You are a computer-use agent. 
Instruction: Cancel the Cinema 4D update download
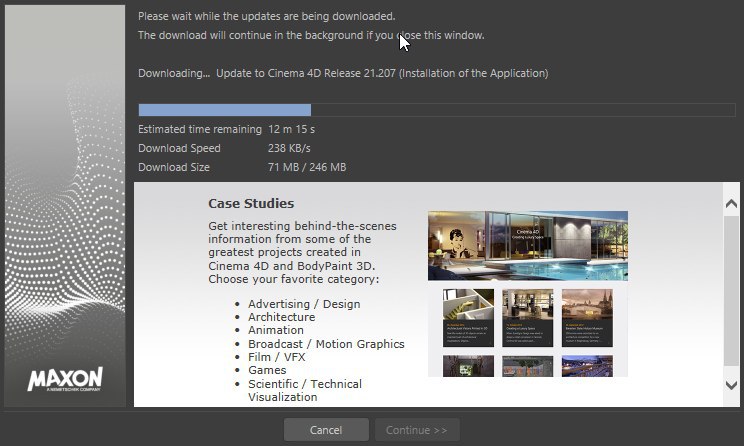(x=326, y=430)
